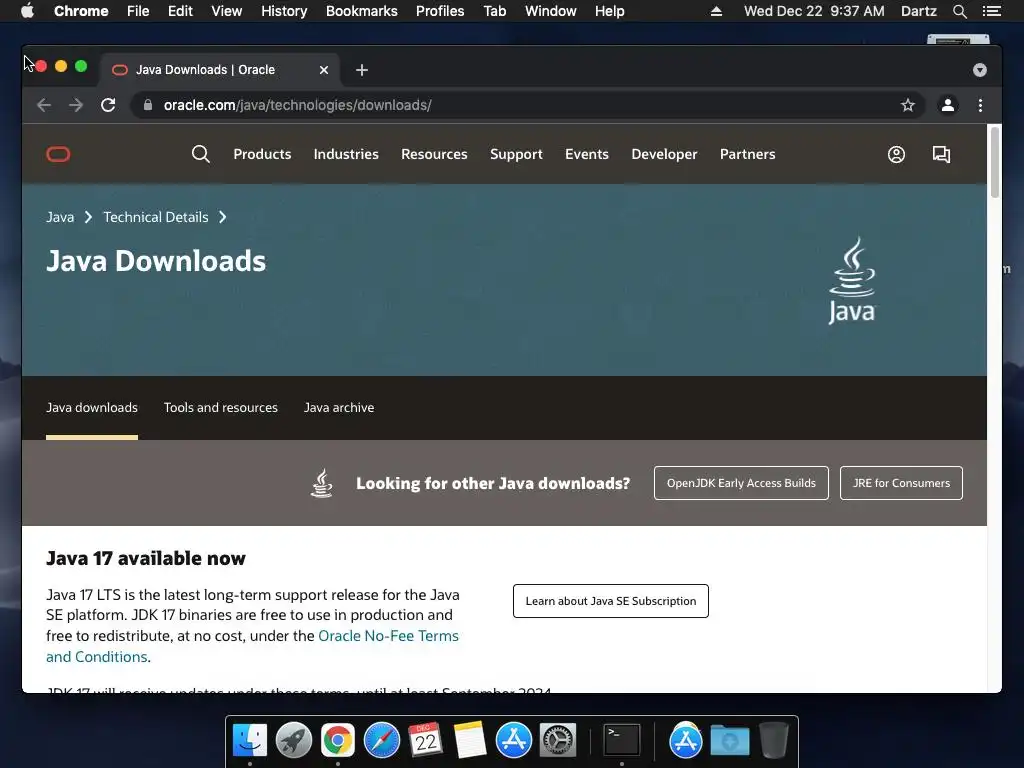The image size is (1024, 768).
Task: Open Chrome's three-dot menu
Action: (980, 105)
